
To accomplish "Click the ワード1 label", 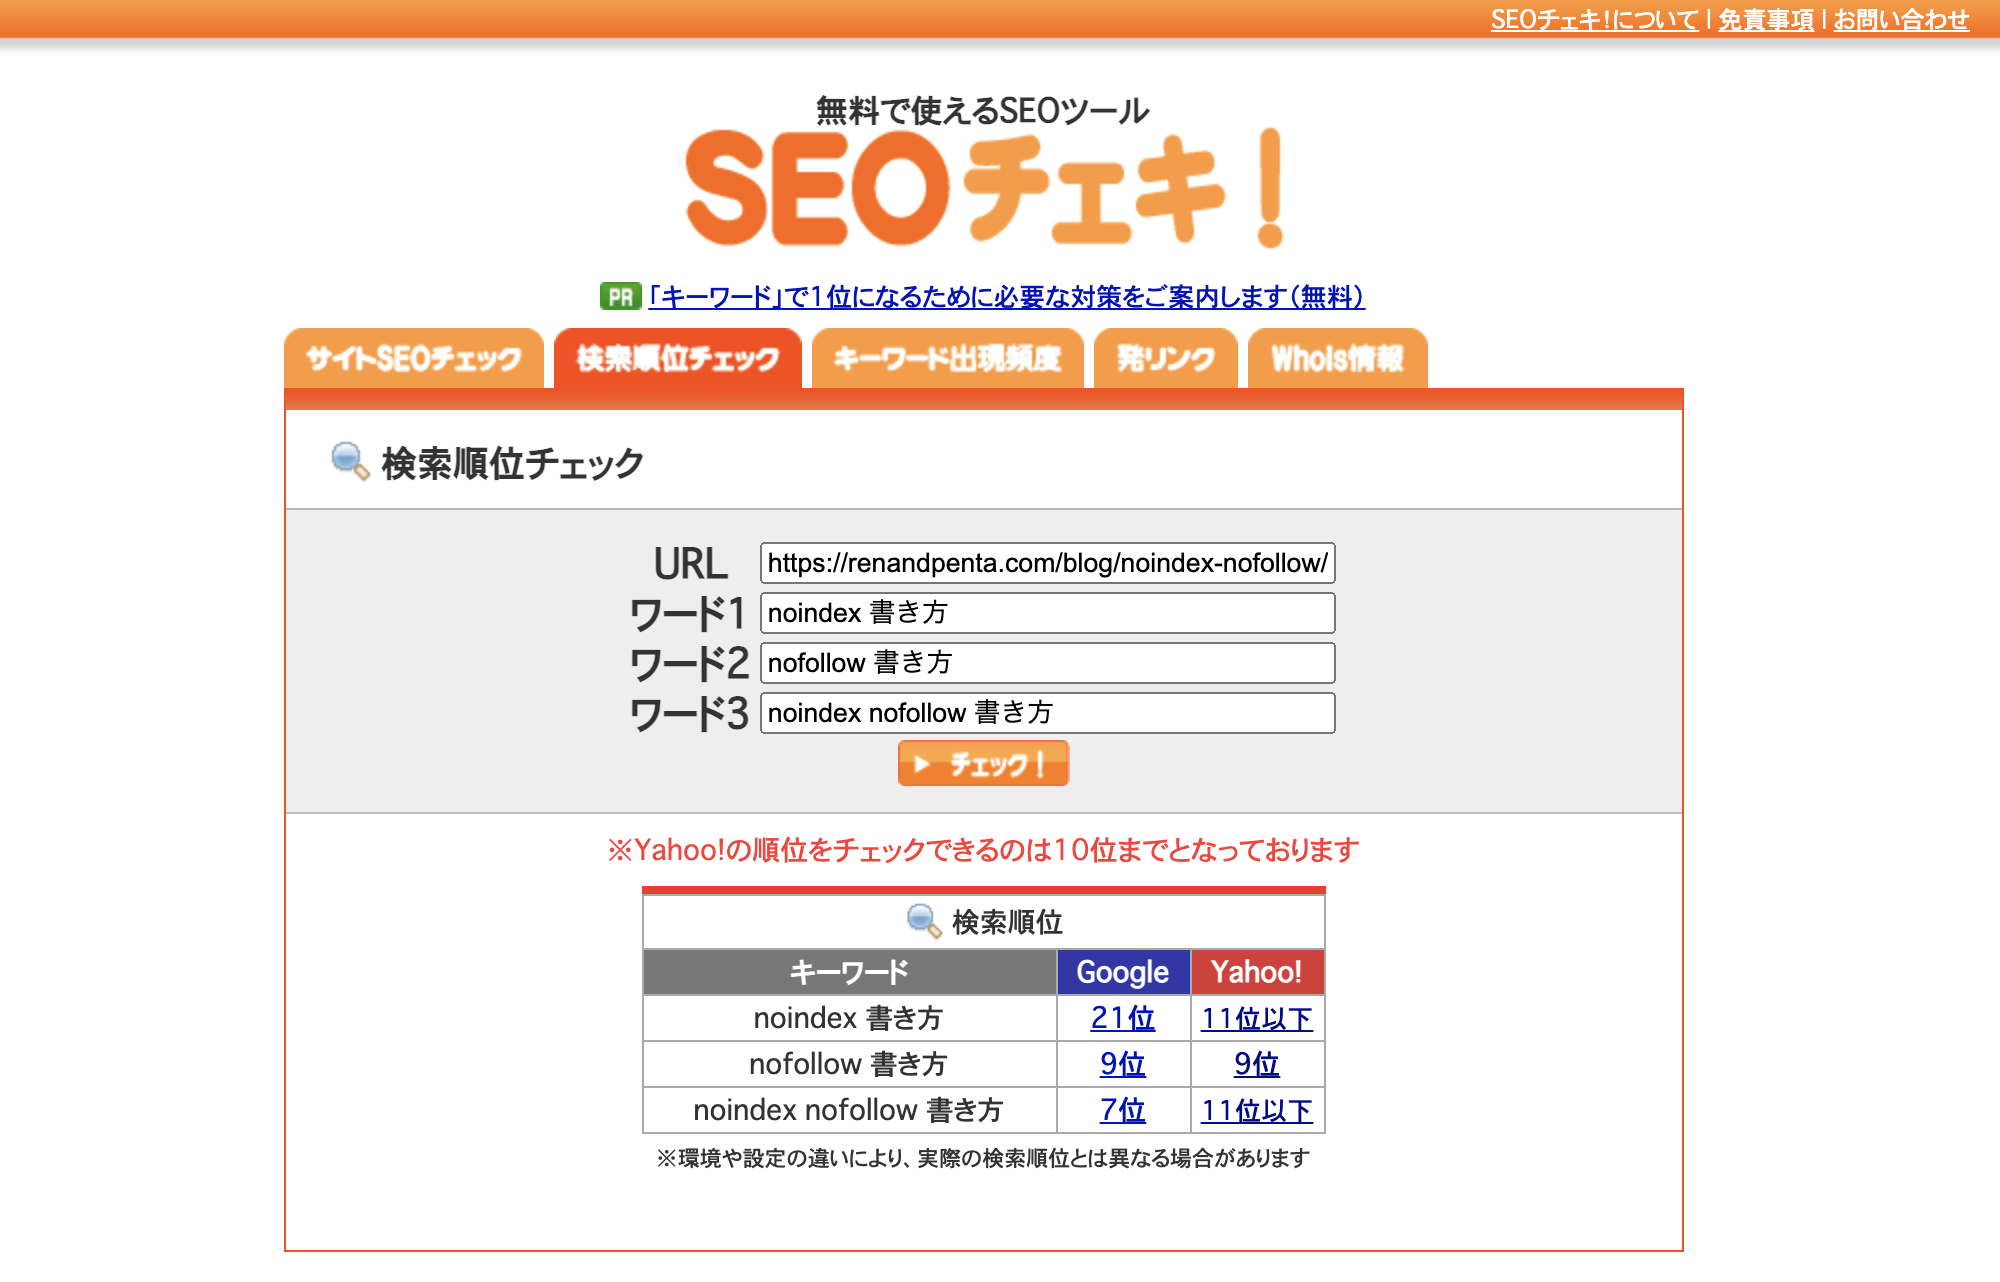I will coord(688,614).
